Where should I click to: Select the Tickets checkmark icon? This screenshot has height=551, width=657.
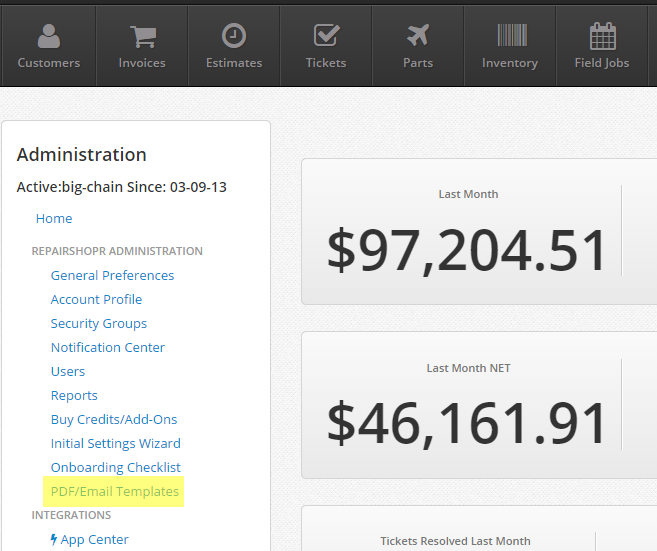click(x=326, y=35)
